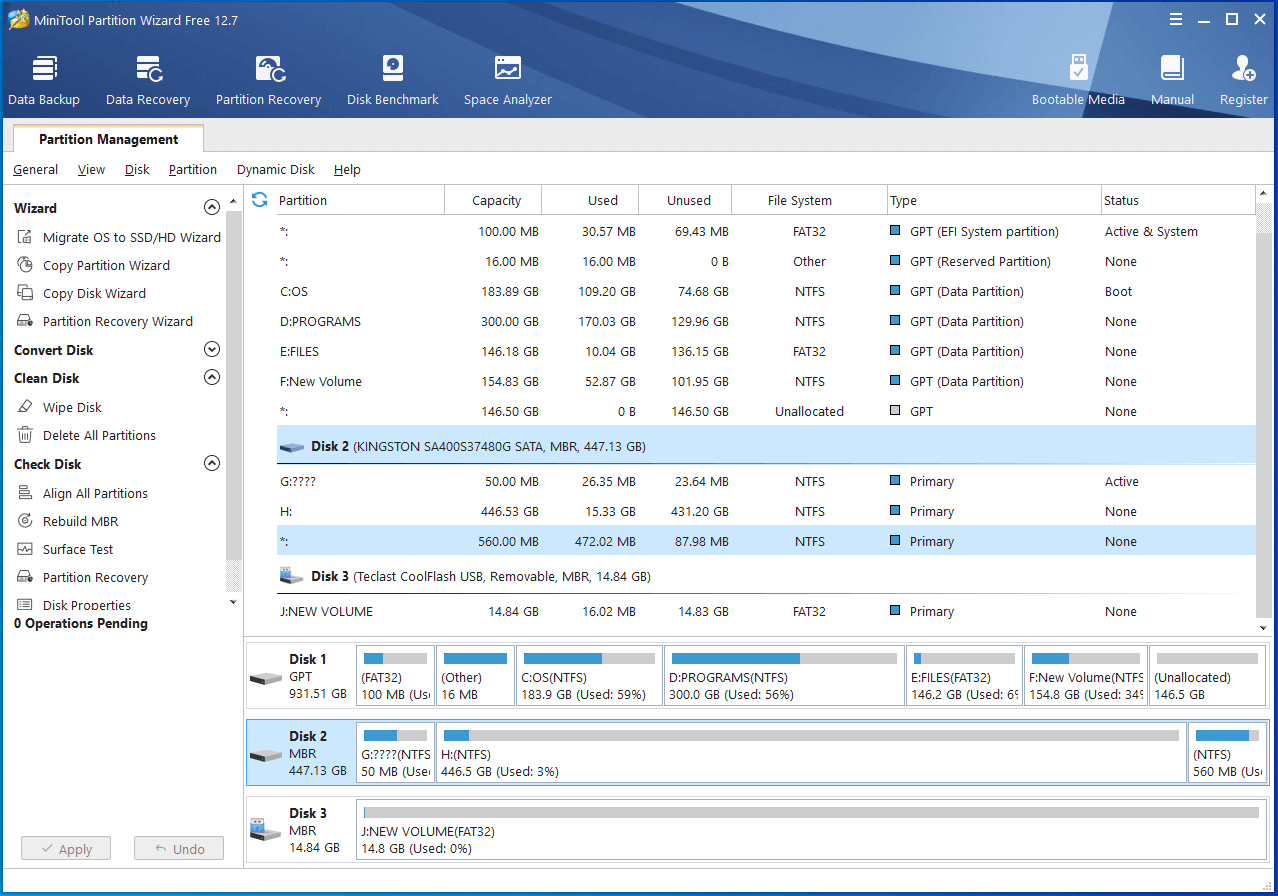The image size is (1278, 896).
Task: Select D:PROGRAMS(NTFS) block in disk map
Action: pos(784,676)
